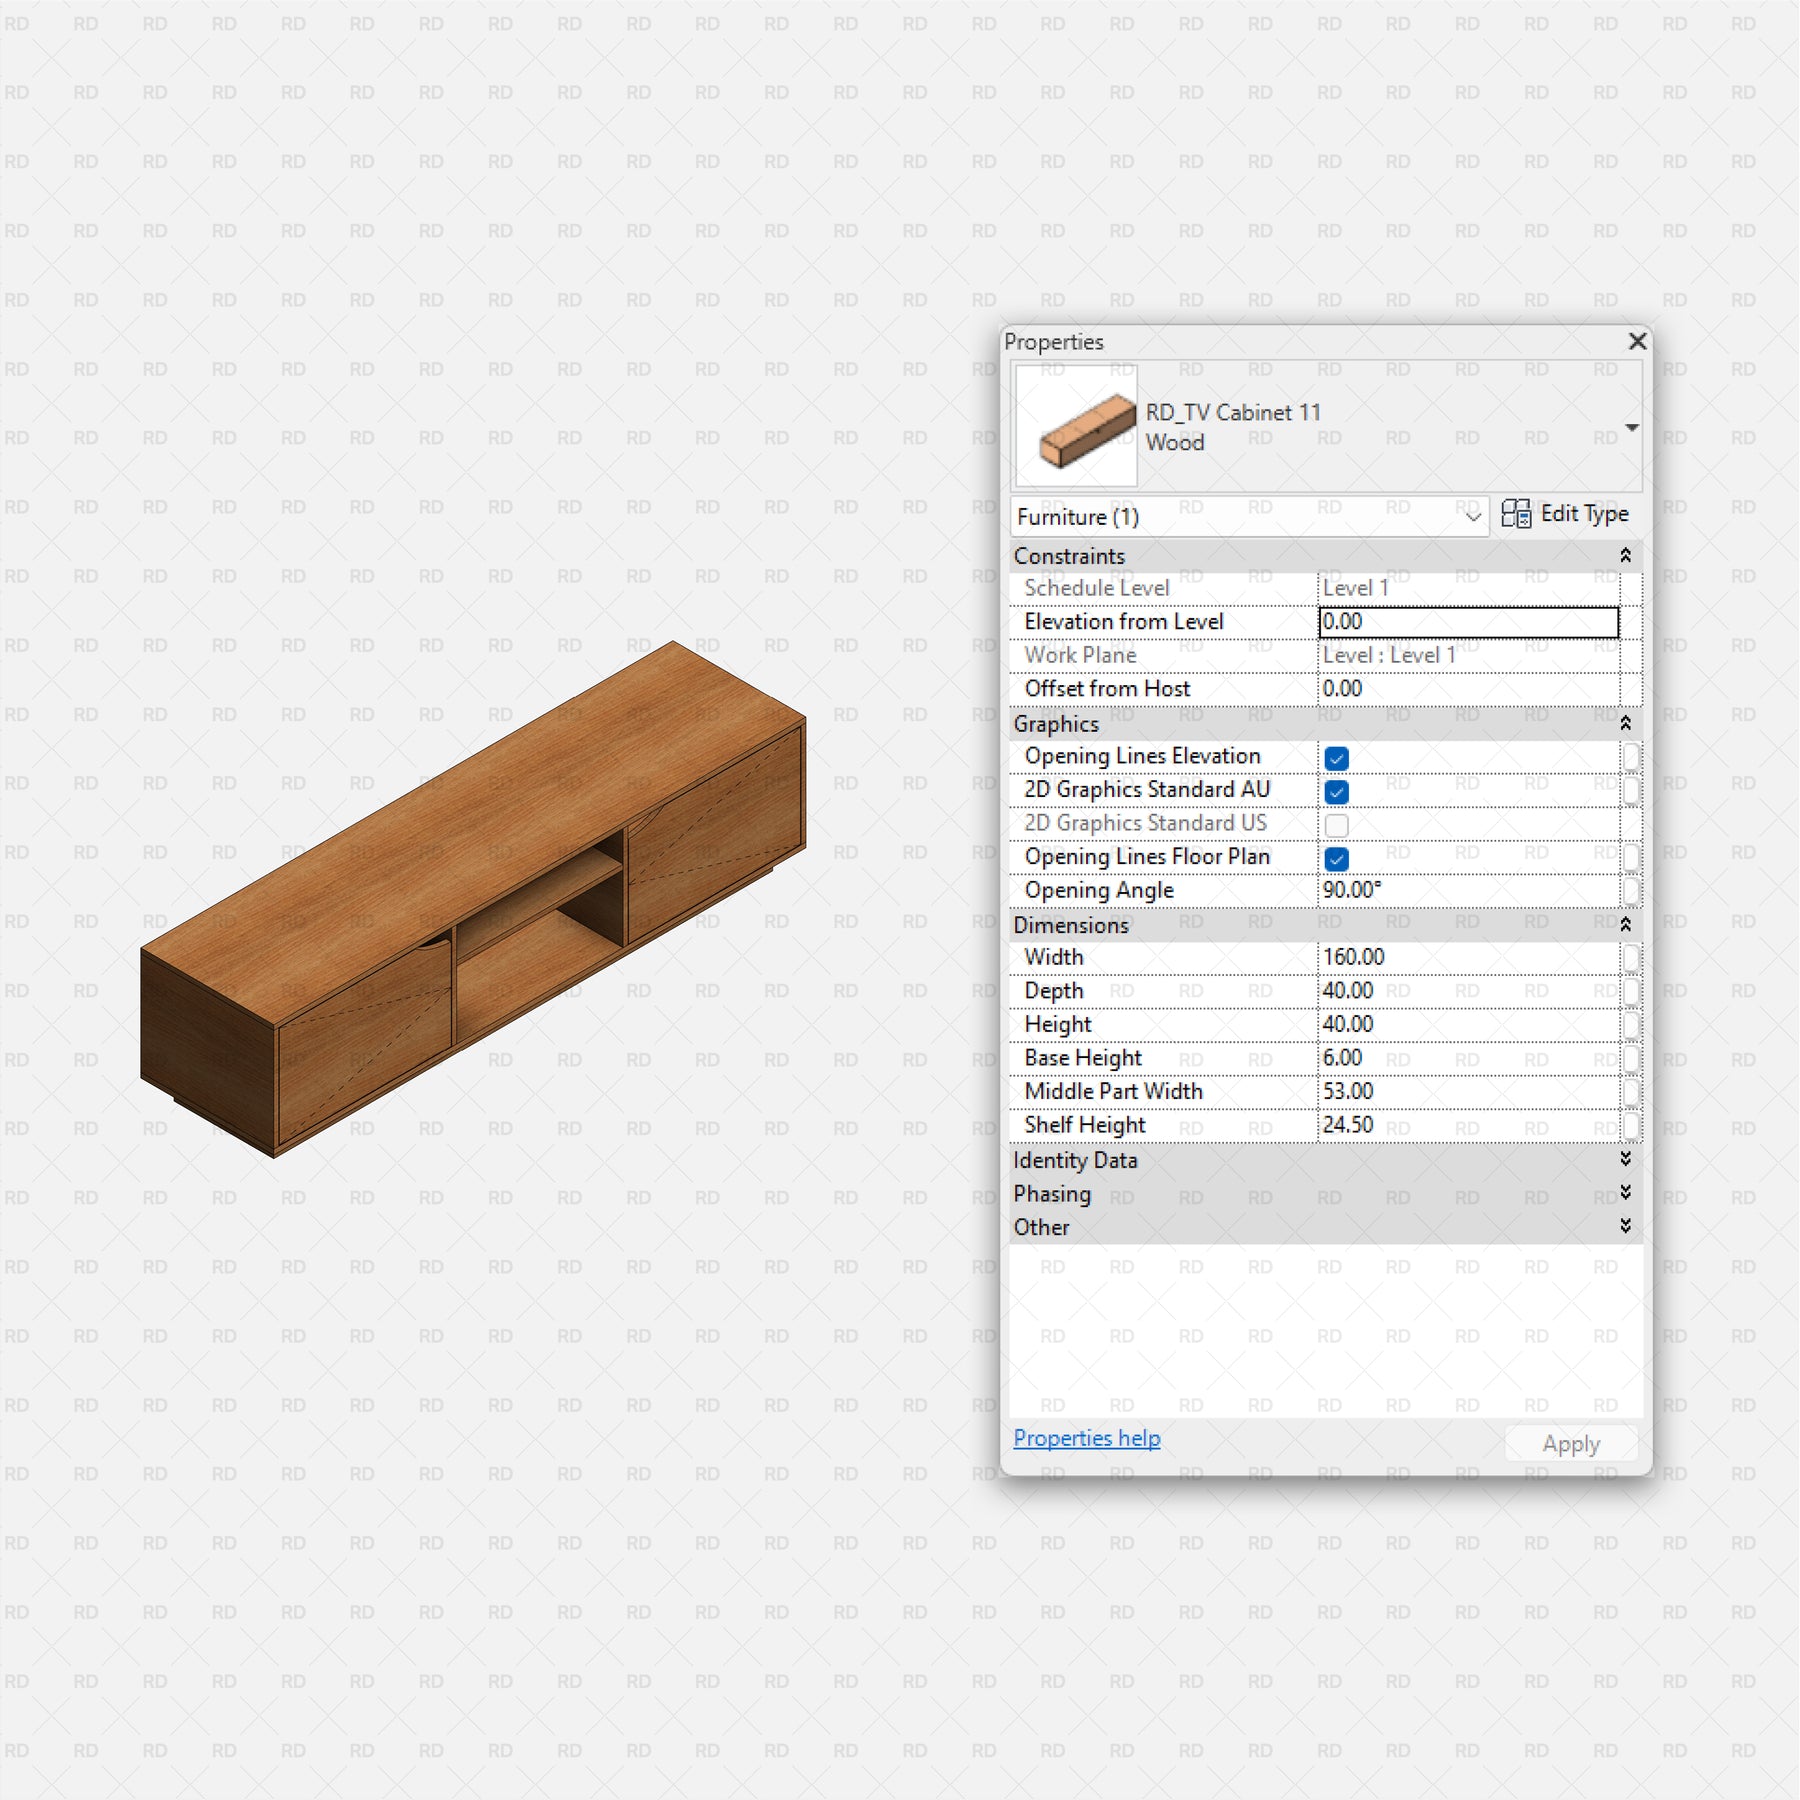This screenshot has width=1800, height=1800.
Task: Open the Properties help link
Action: tap(1086, 1438)
